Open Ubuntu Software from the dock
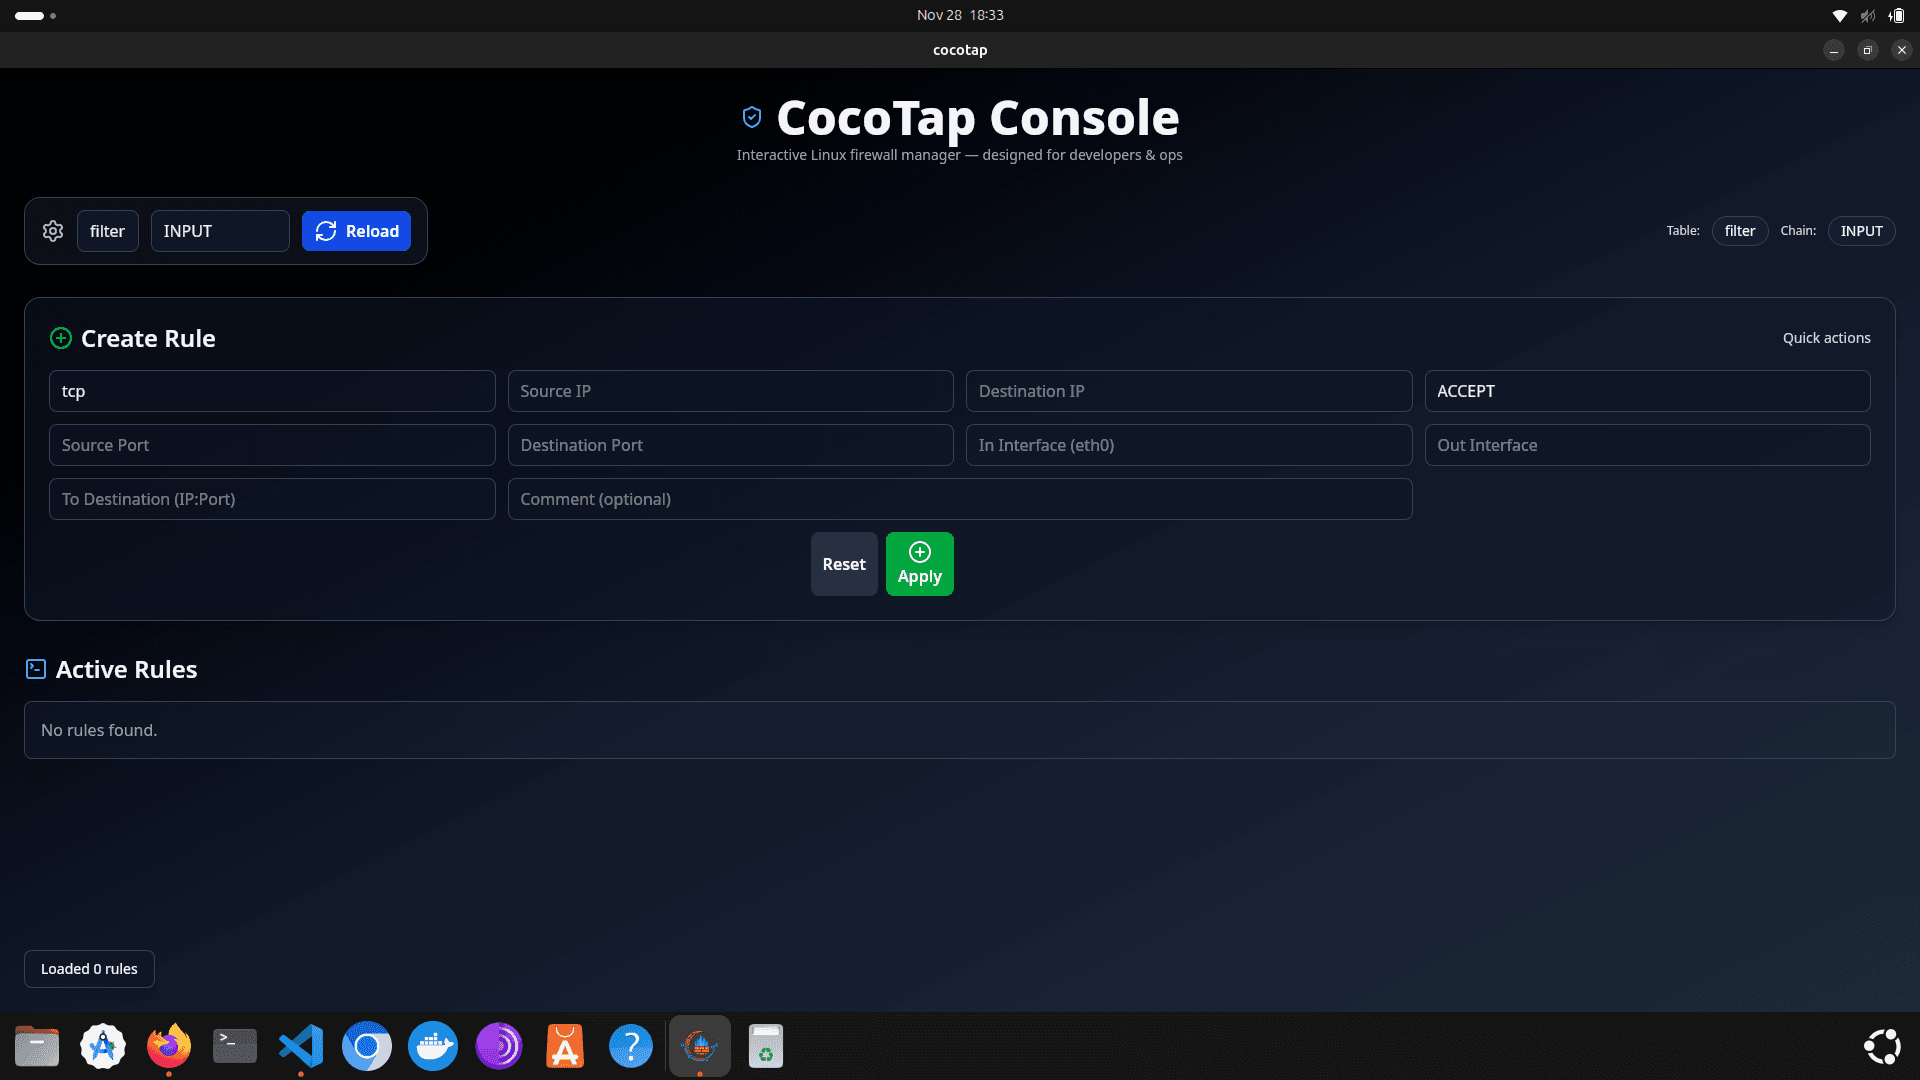 (565, 1046)
